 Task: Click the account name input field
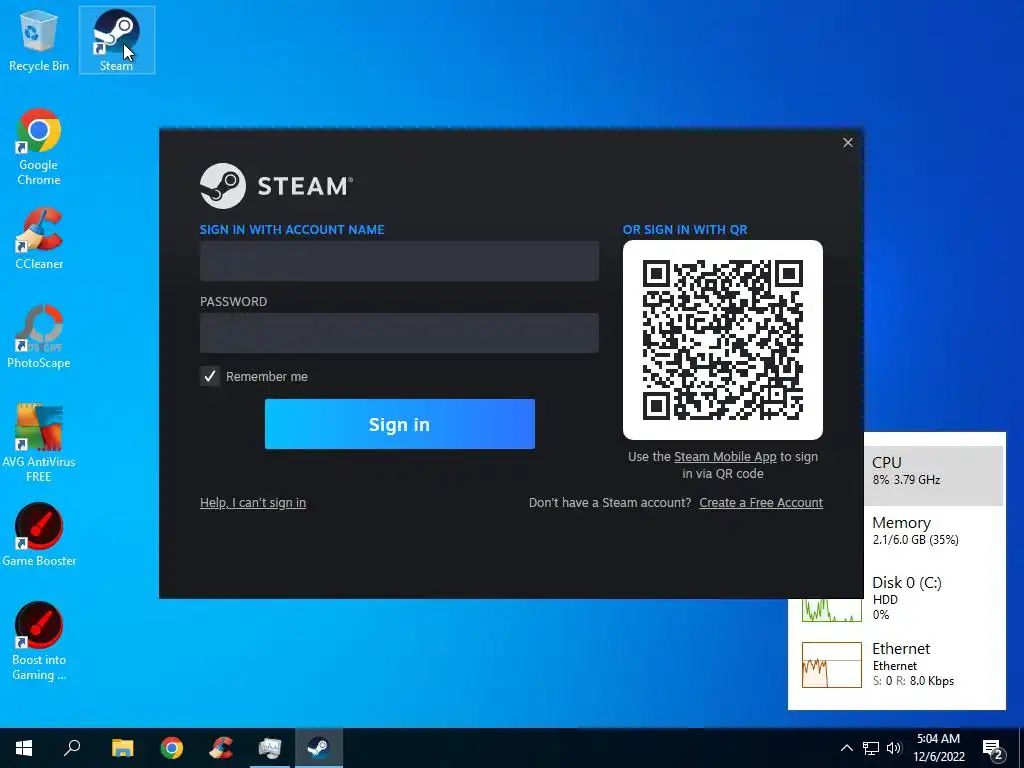pyautogui.click(x=399, y=261)
